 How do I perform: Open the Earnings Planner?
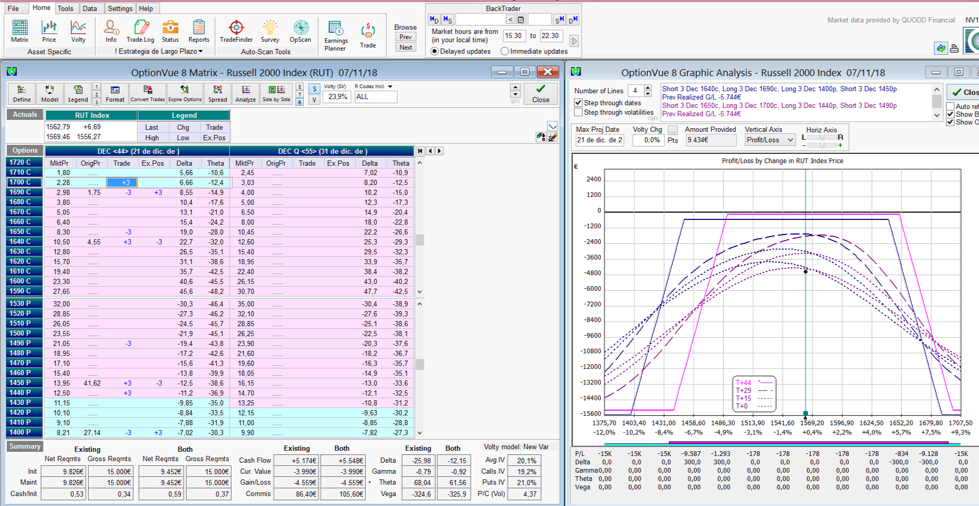pos(336,35)
